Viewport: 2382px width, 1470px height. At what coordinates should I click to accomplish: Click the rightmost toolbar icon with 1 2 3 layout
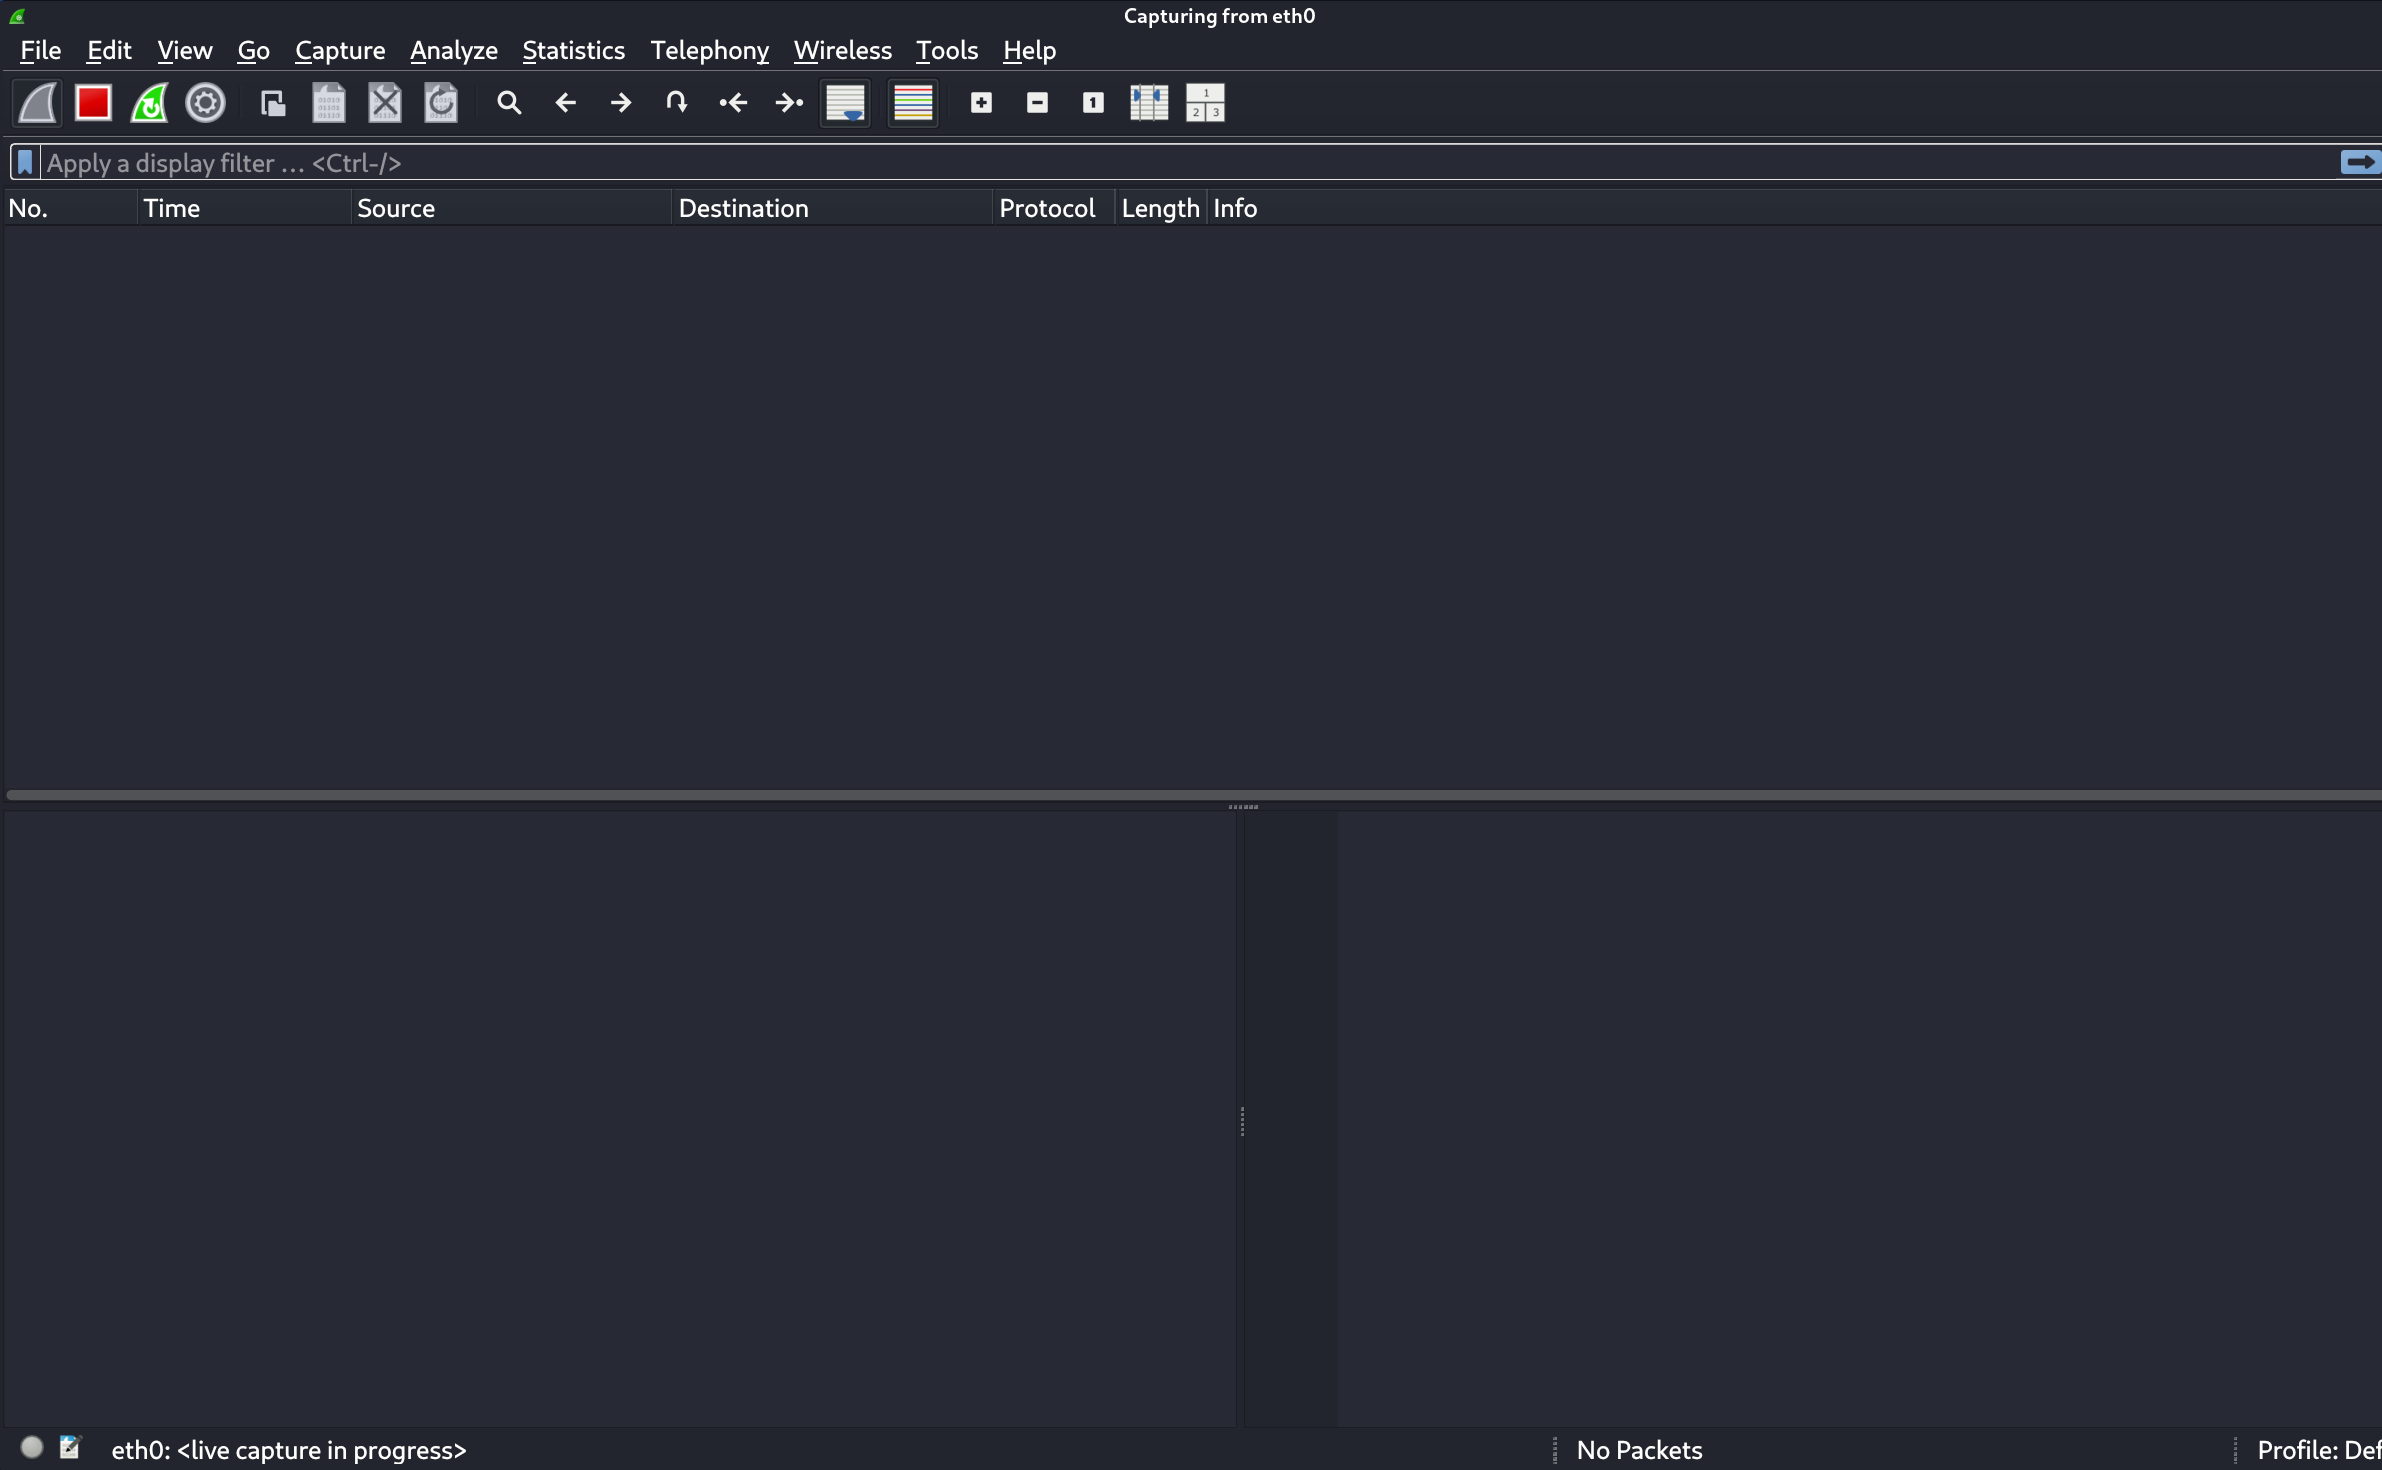pos(1206,103)
